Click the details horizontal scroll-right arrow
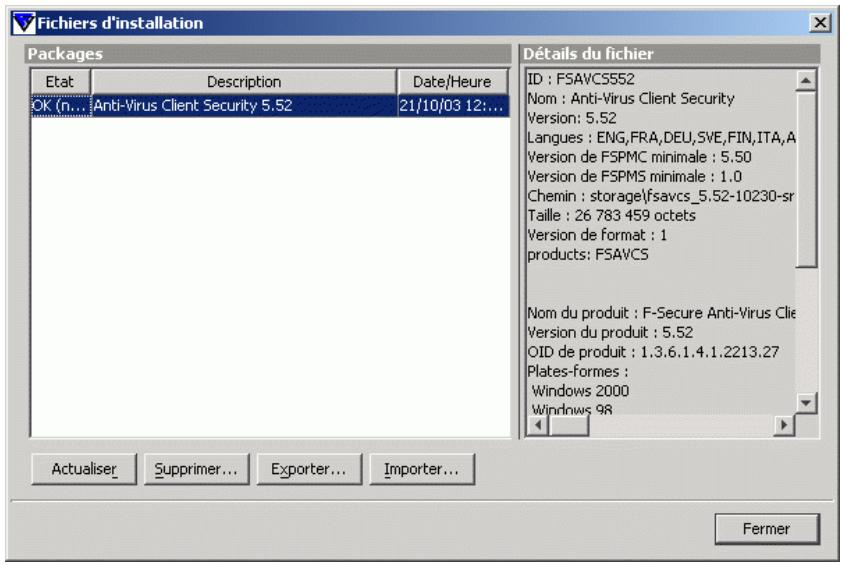Screen dimensions: 845x565 point(784,425)
